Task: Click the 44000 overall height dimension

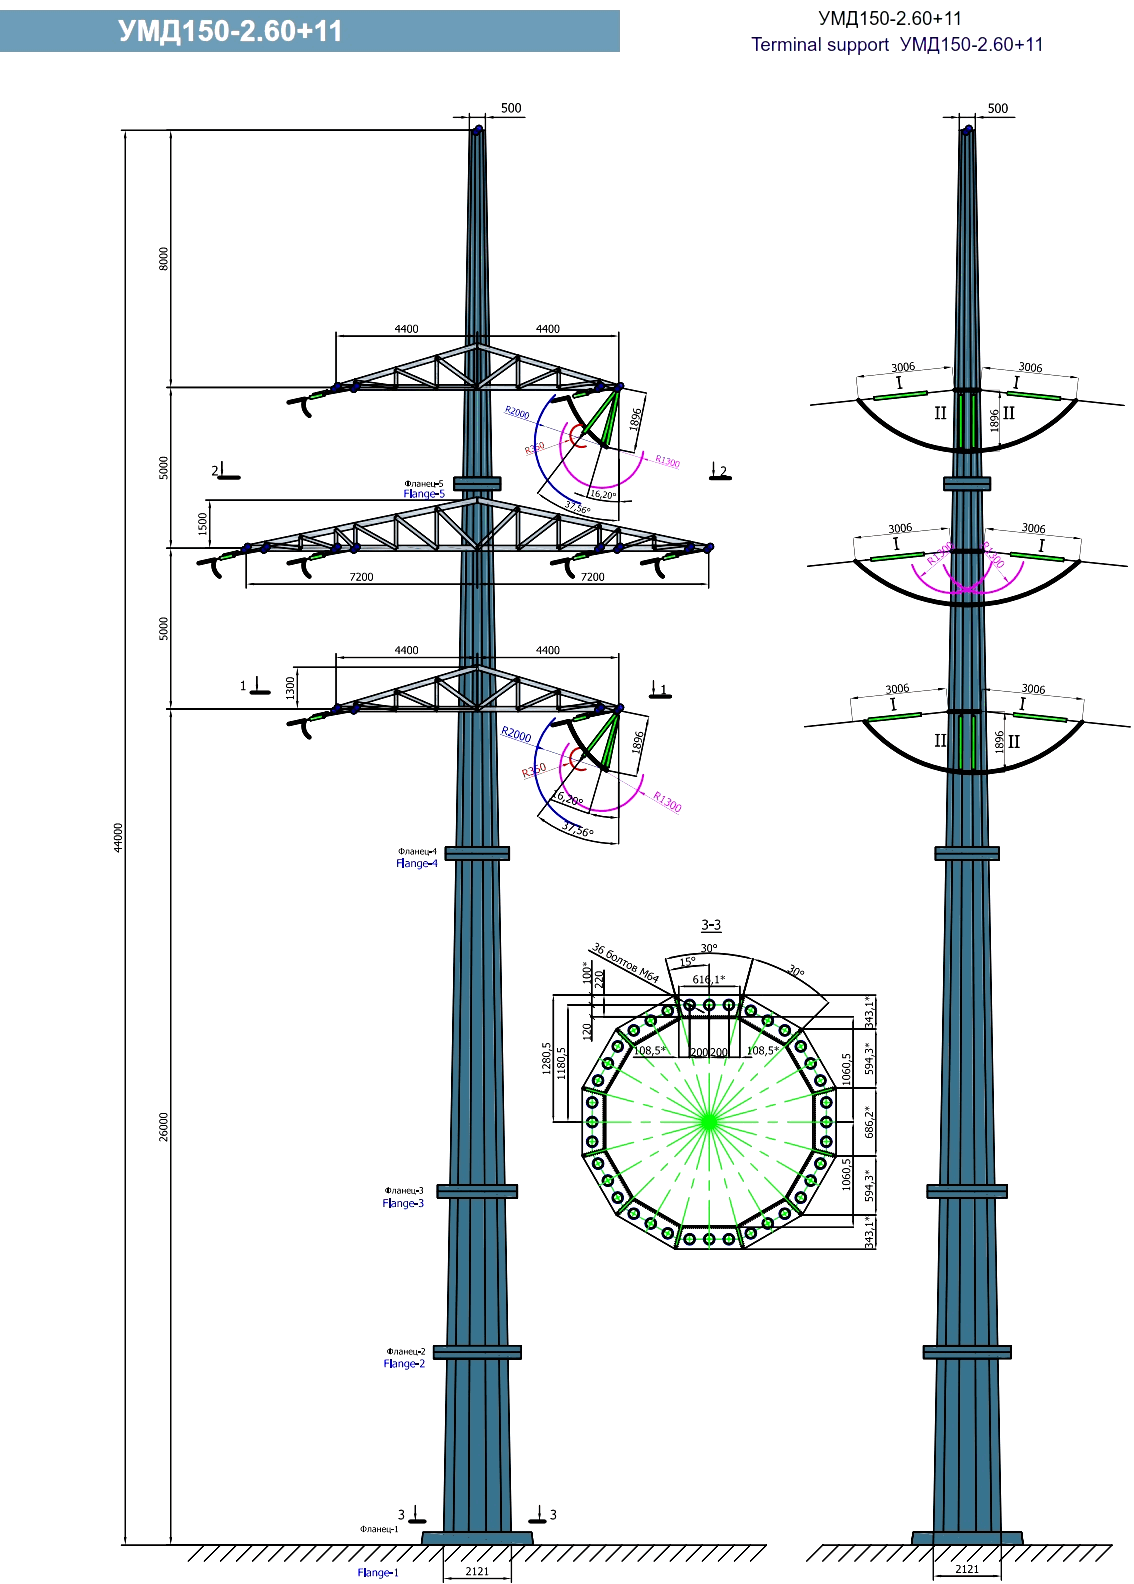Action: click(118, 838)
